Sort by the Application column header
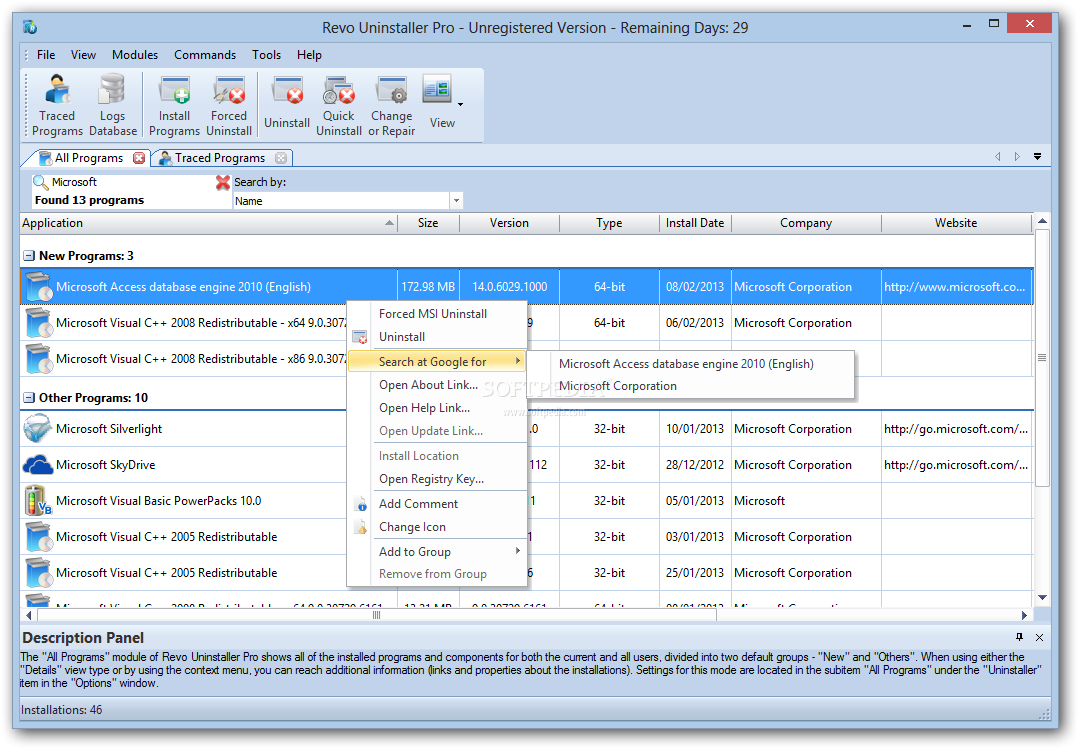 (x=209, y=223)
